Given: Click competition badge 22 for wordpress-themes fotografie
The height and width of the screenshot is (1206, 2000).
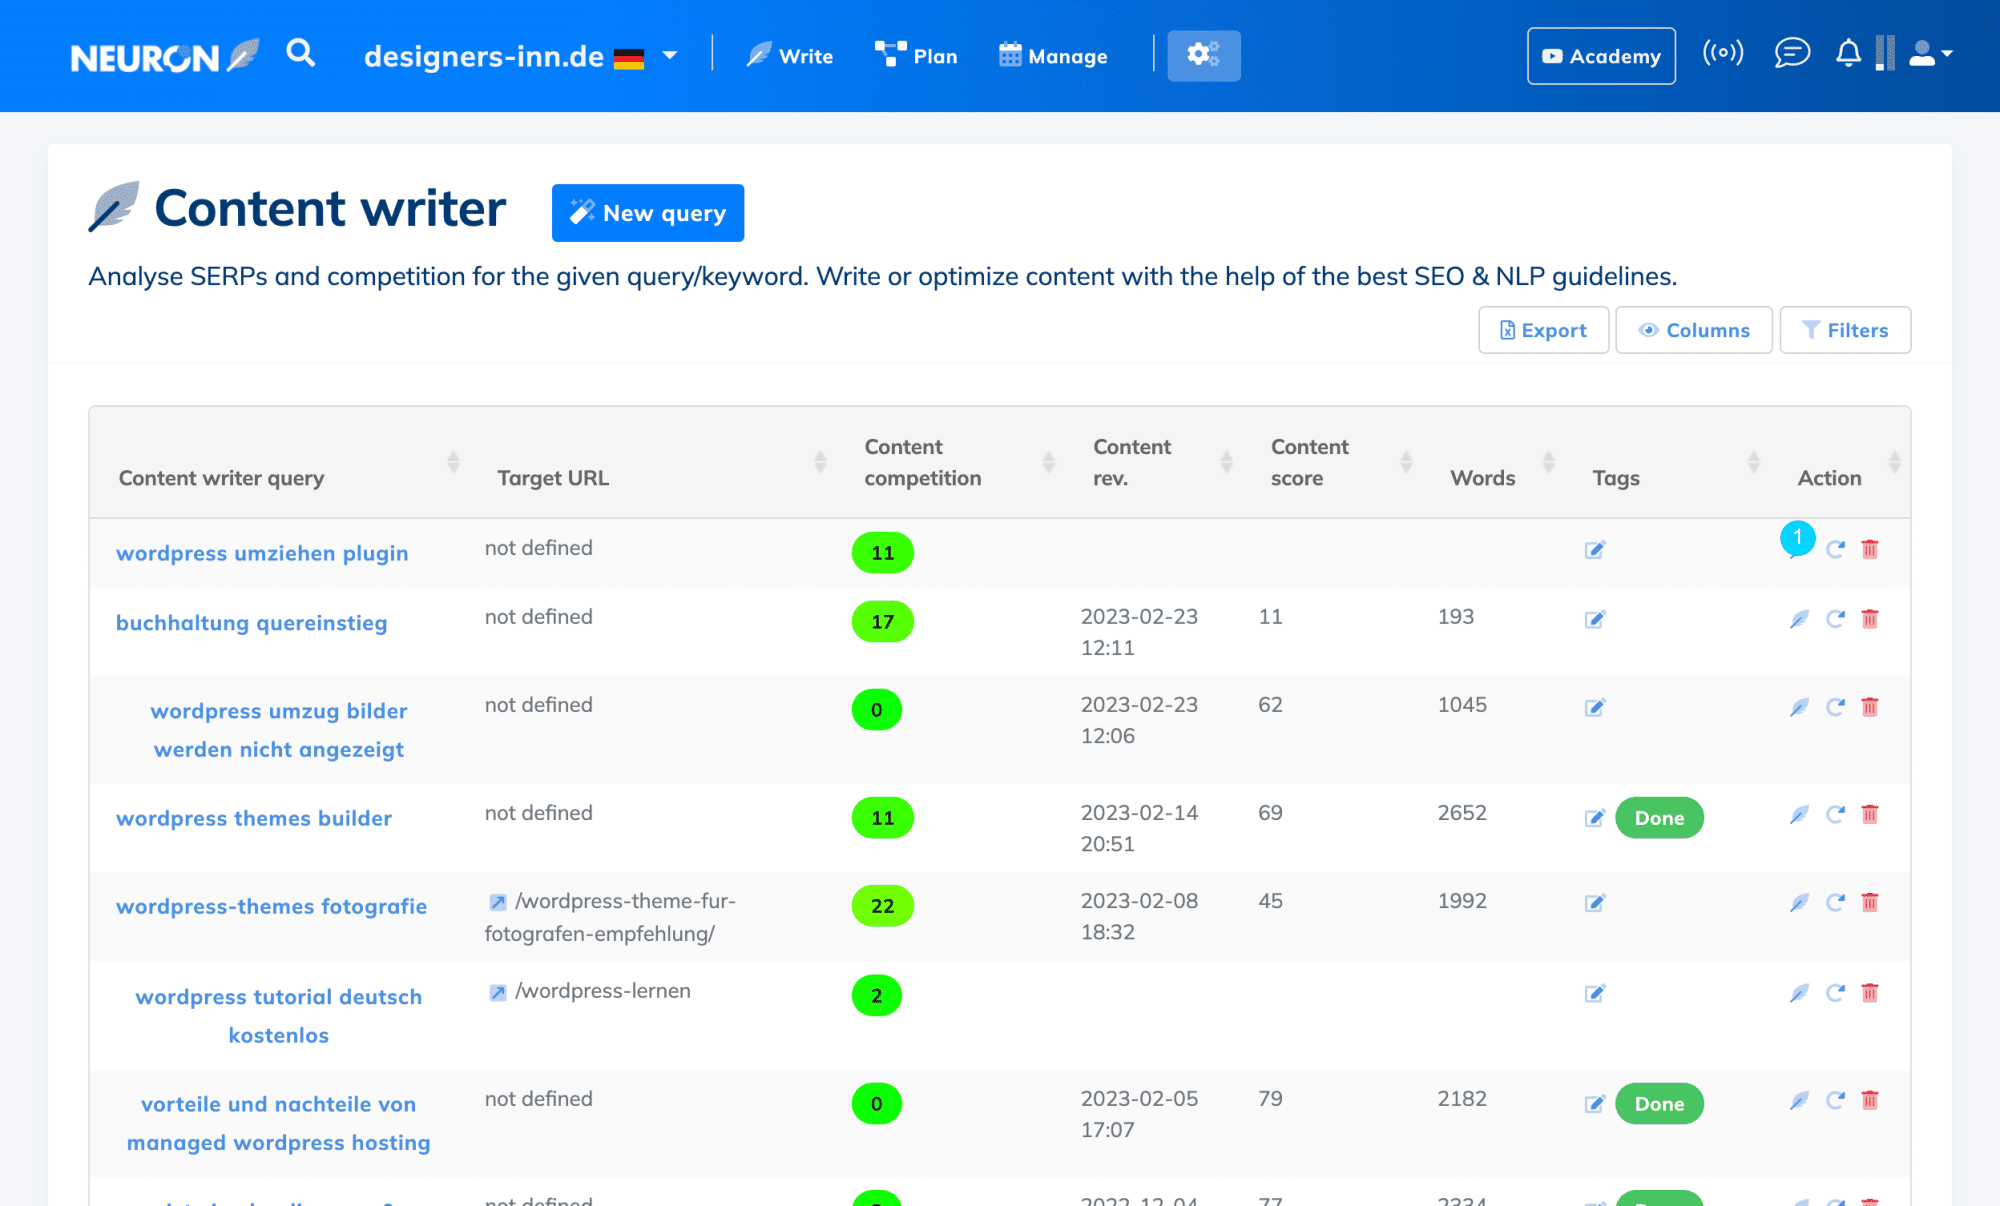Looking at the screenshot, I should coord(882,906).
